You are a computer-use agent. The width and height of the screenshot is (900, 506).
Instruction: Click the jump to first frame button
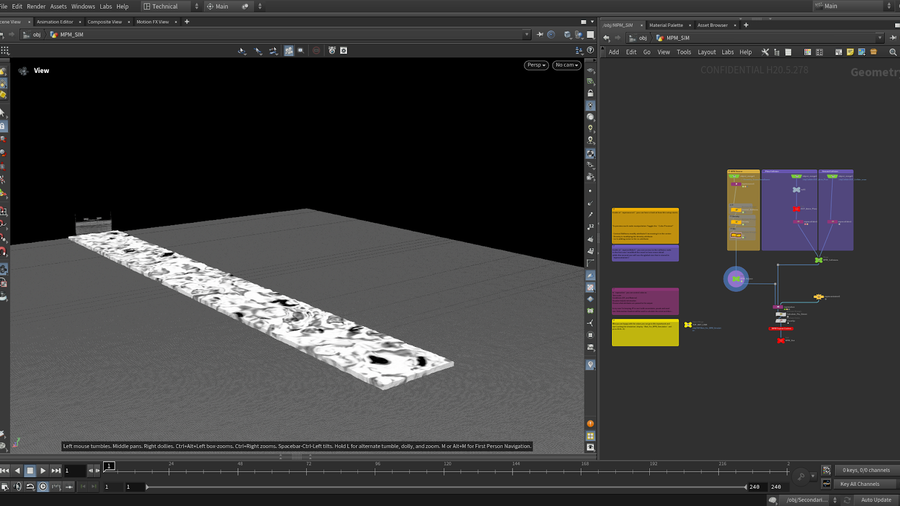click(5, 470)
